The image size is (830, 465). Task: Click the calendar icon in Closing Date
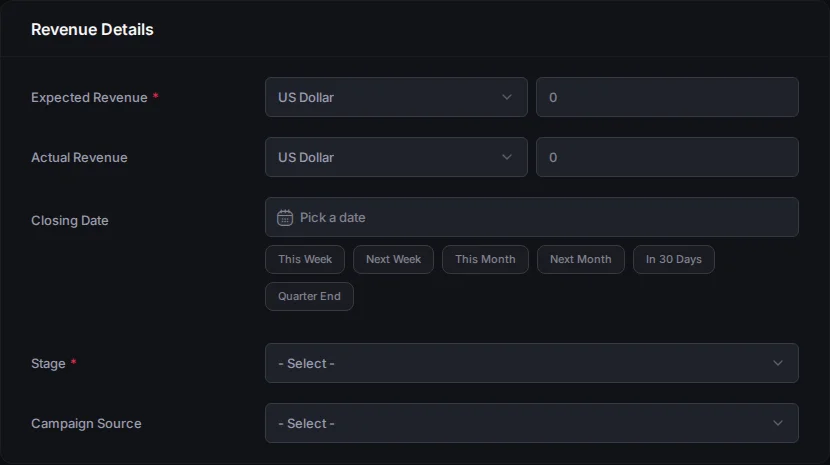[x=285, y=218]
